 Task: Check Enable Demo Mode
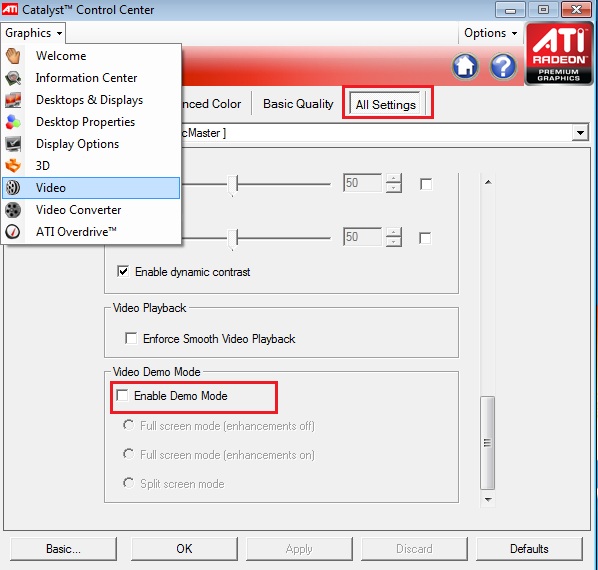(x=122, y=395)
